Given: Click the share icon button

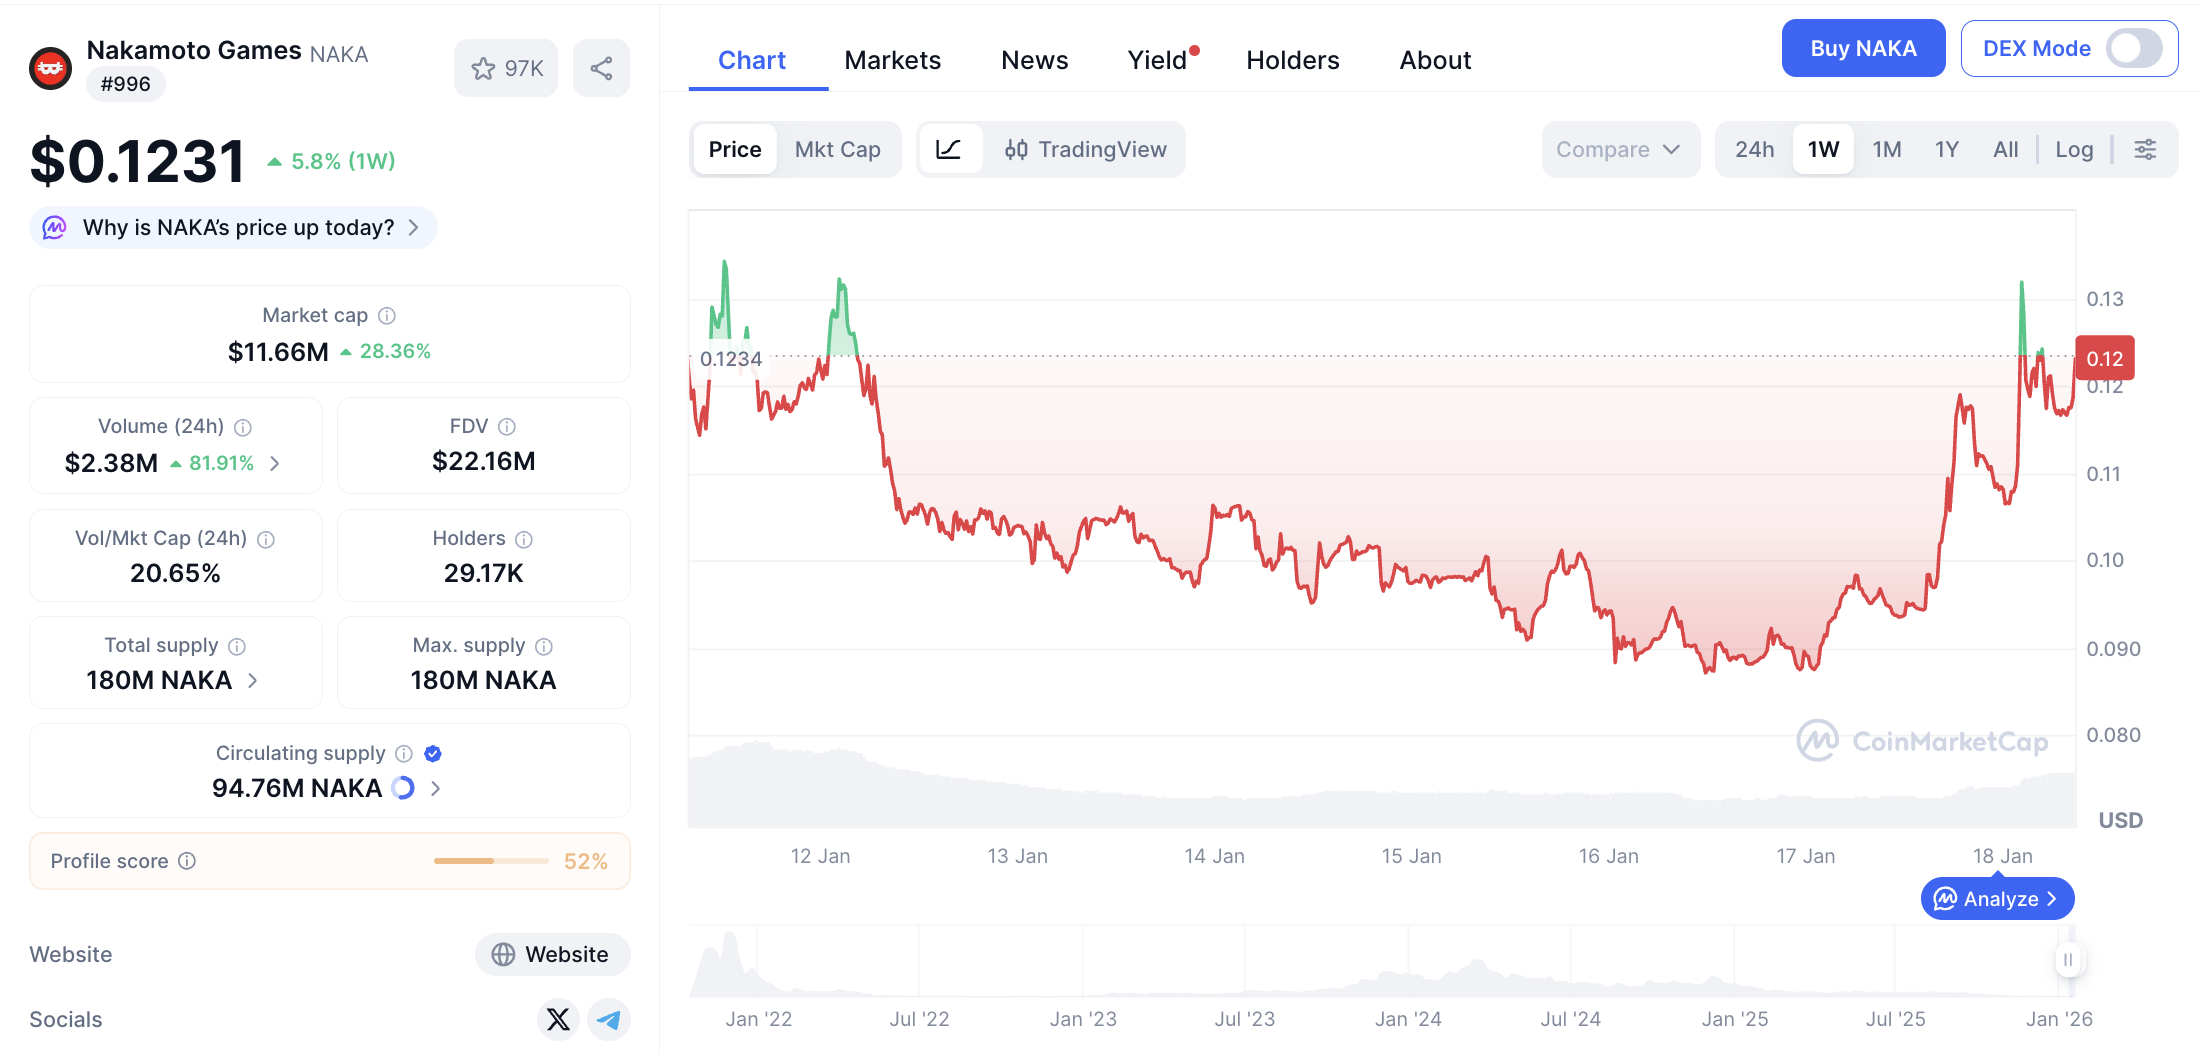Looking at the screenshot, I should click(x=601, y=68).
